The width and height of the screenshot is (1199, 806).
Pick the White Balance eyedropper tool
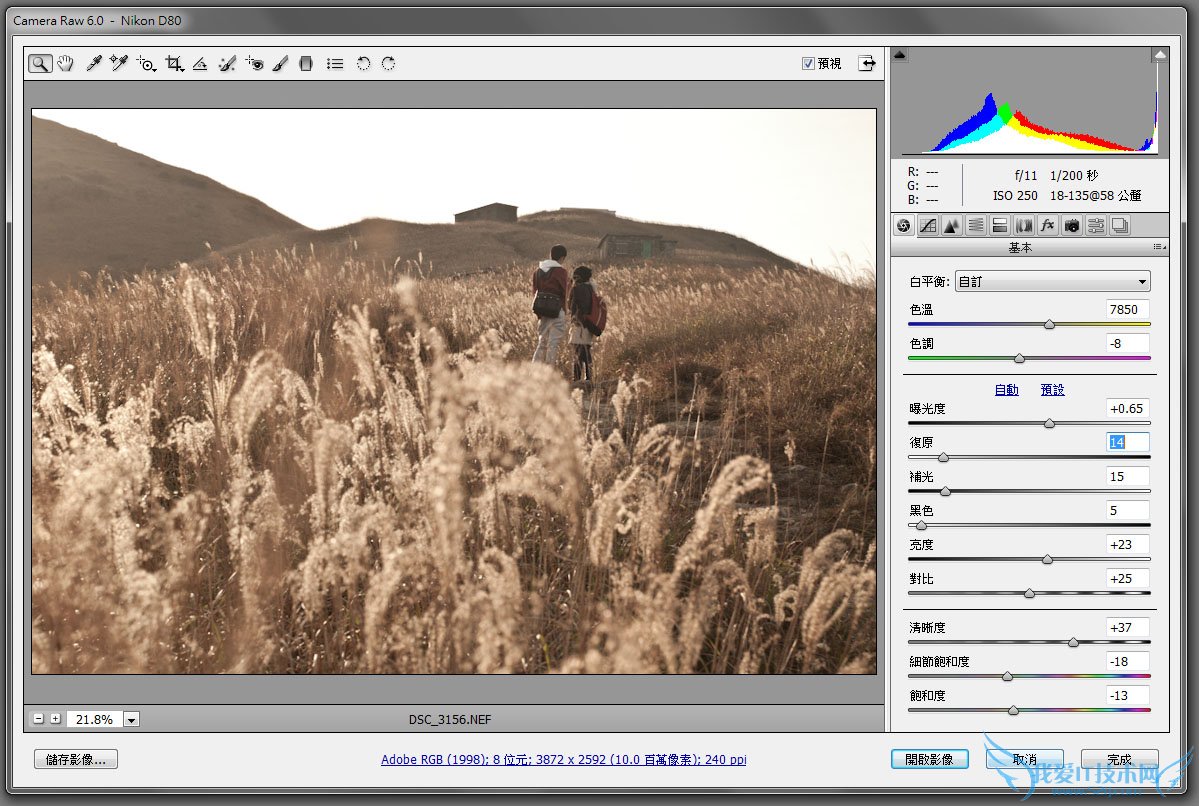[94, 64]
